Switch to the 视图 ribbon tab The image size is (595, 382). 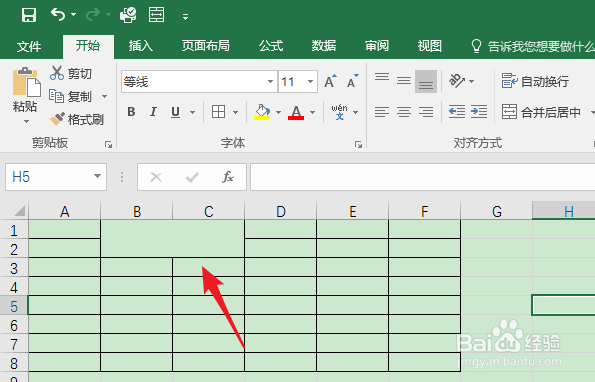pyautogui.click(x=430, y=46)
